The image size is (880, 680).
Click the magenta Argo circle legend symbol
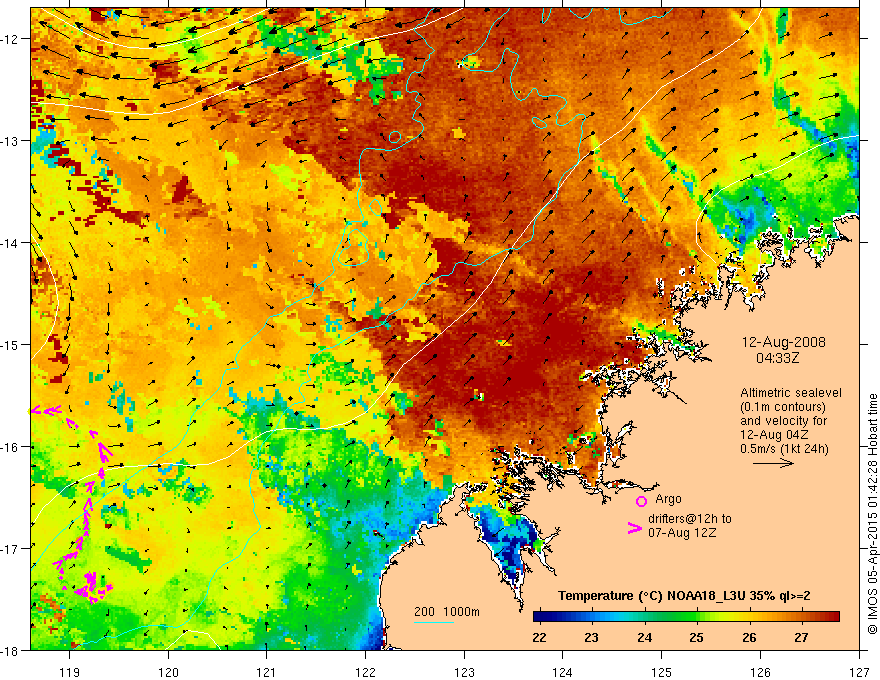click(641, 501)
